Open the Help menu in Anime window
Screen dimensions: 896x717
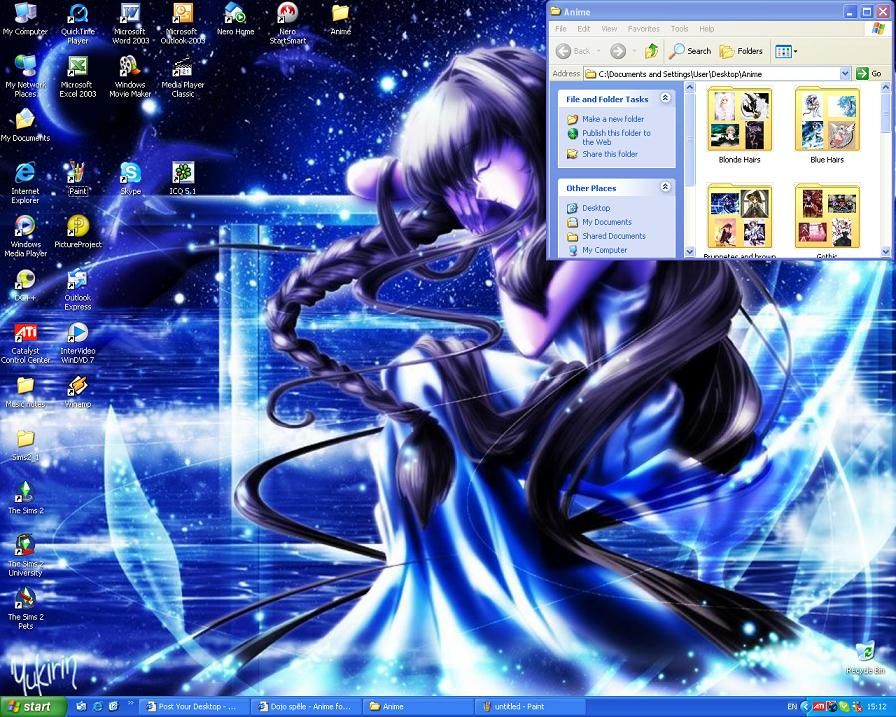pyautogui.click(x=707, y=29)
